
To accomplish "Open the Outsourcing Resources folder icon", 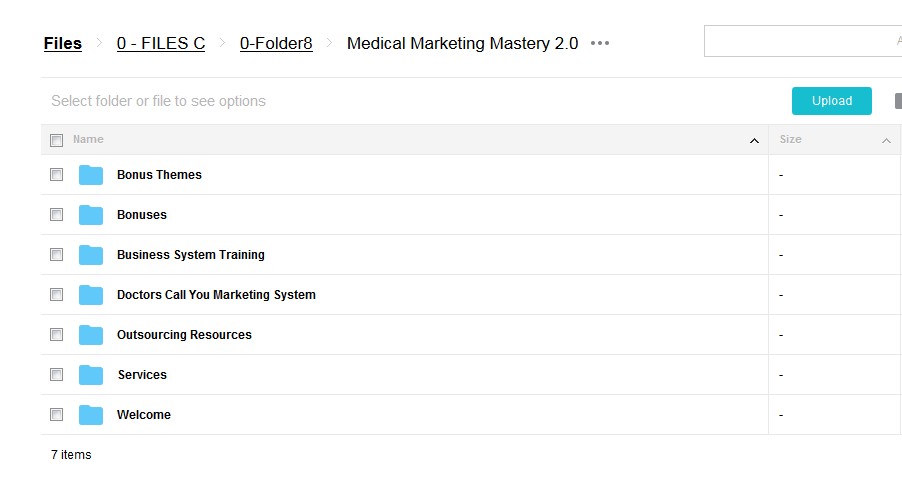I will coord(91,335).
